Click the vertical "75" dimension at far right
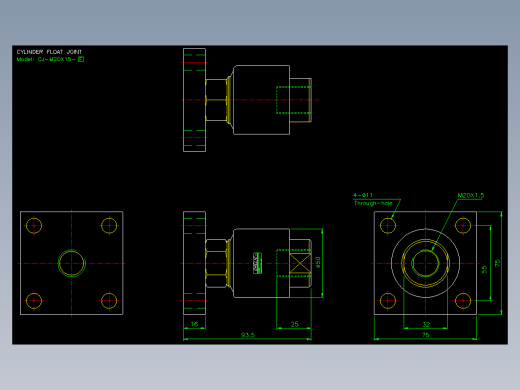The width and height of the screenshot is (520, 390). (498, 263)
